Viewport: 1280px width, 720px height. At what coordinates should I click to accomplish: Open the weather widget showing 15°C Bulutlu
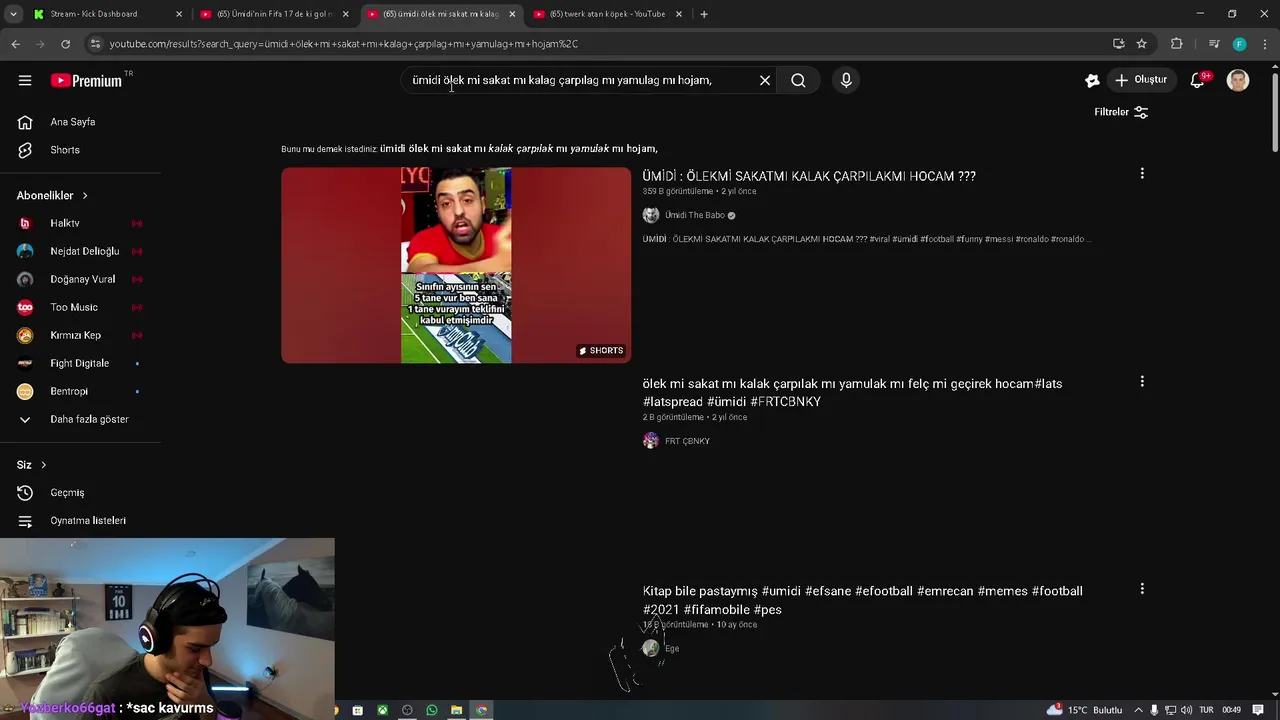(1085, 710)
